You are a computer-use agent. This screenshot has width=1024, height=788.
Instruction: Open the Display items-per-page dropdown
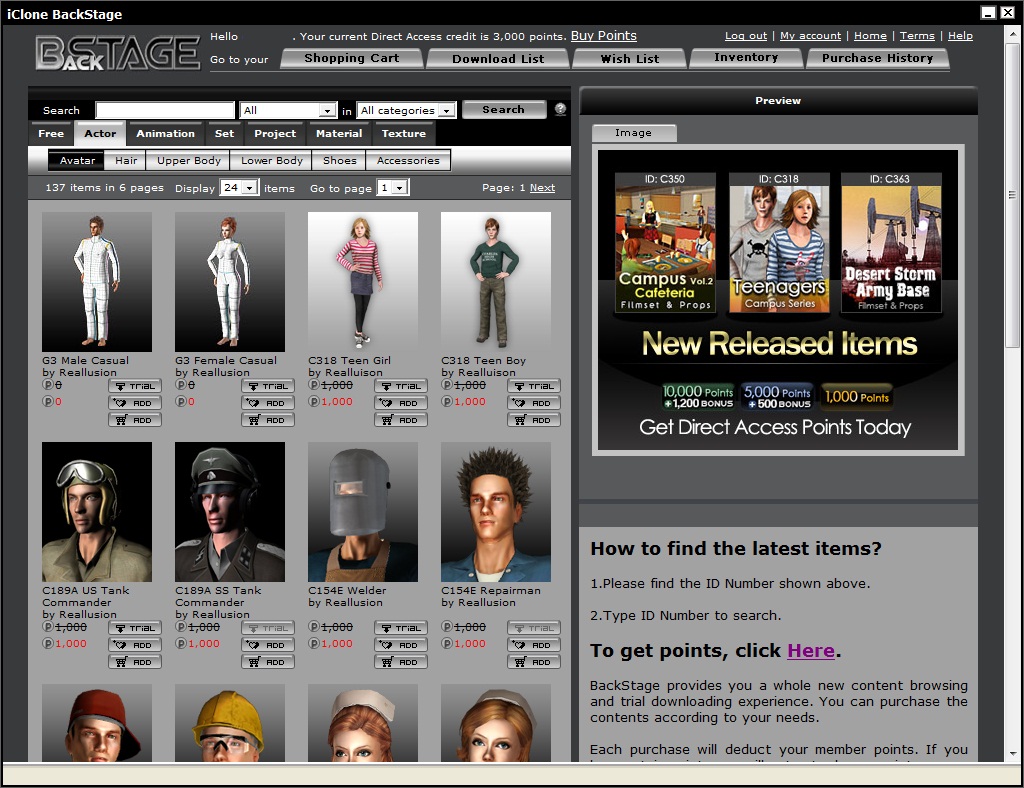[x=238, y=188]
